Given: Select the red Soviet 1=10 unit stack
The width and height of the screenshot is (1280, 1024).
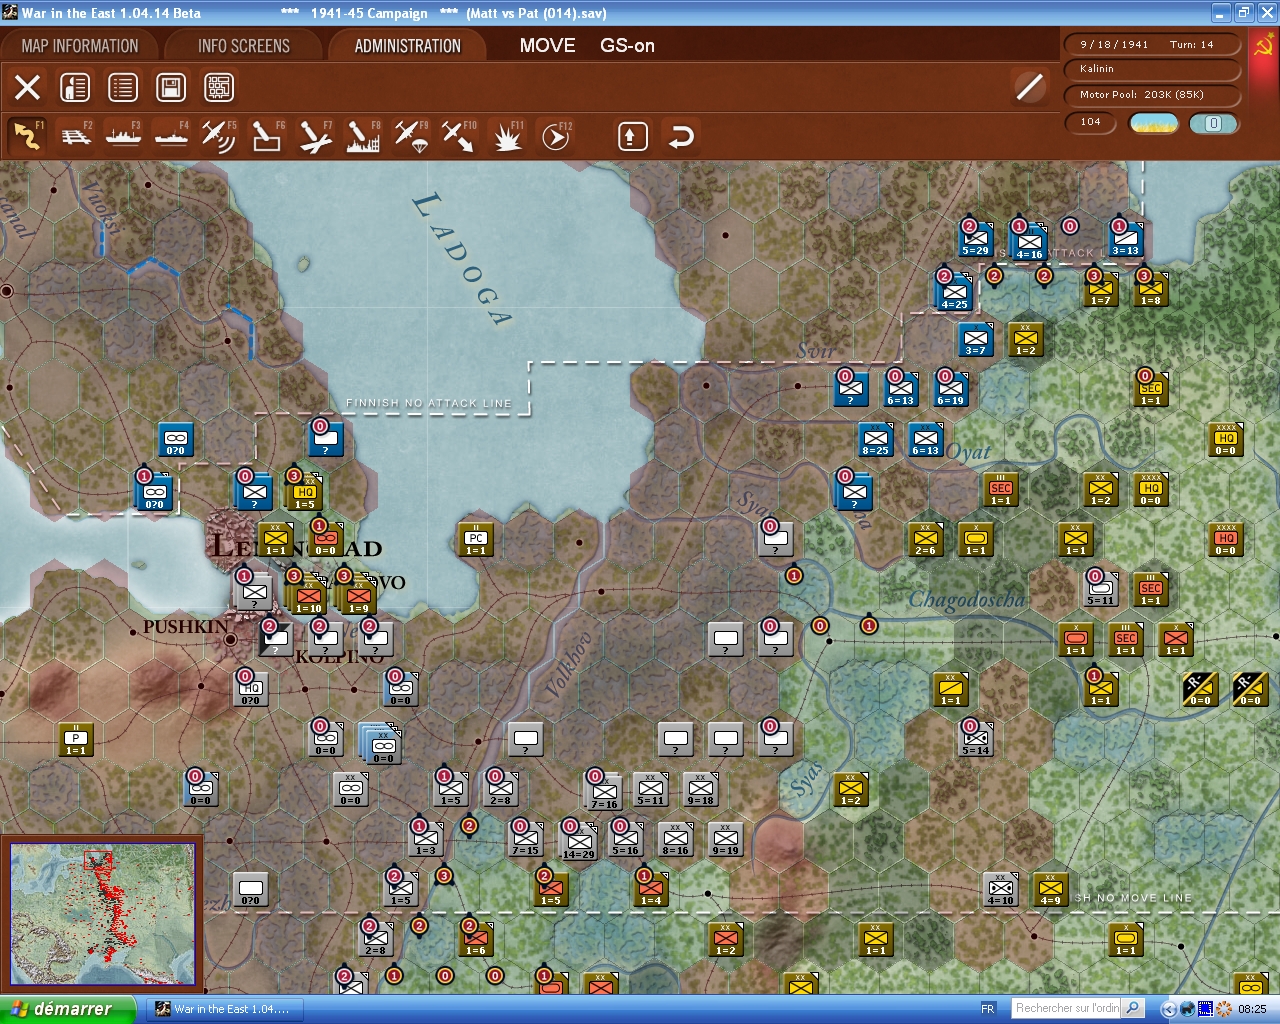Looking at the screenshot, I should [309, 597].
